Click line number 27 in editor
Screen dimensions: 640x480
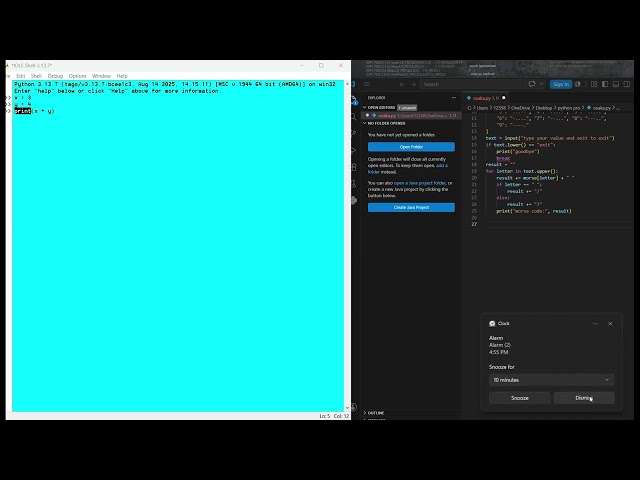pyautogui.click(x=474, y=224)
